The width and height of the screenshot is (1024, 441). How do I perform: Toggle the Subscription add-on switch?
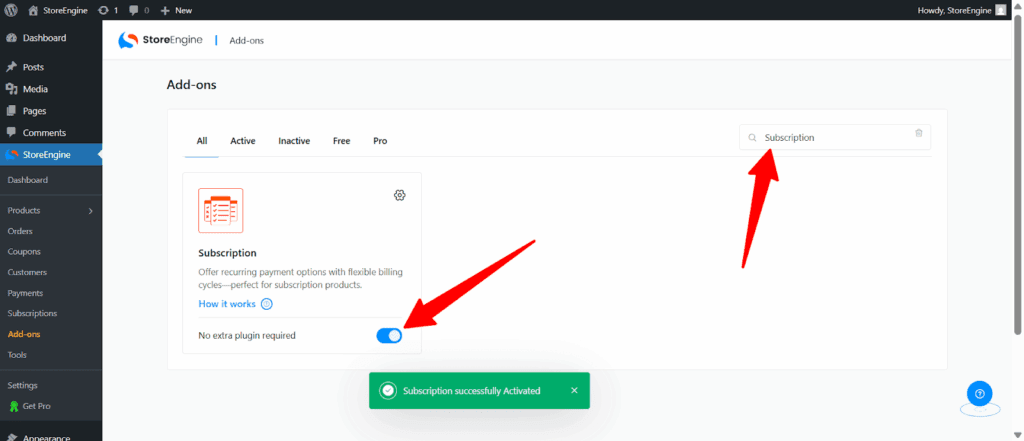pos(389,336)
